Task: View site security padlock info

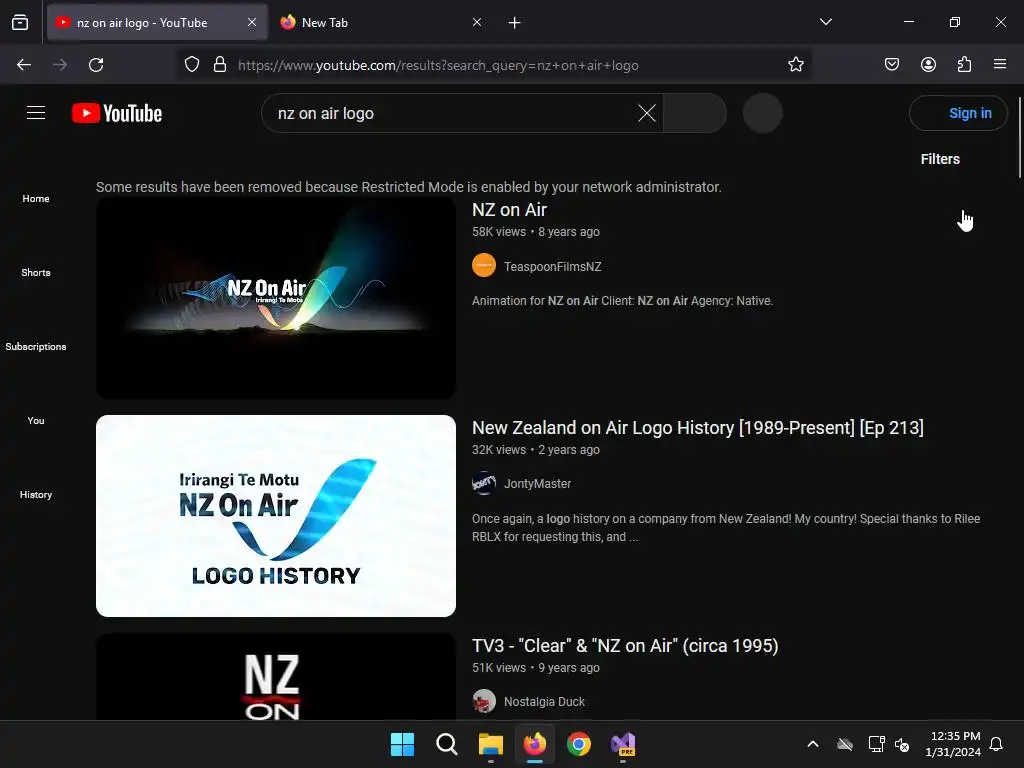Action: [220, 65]
